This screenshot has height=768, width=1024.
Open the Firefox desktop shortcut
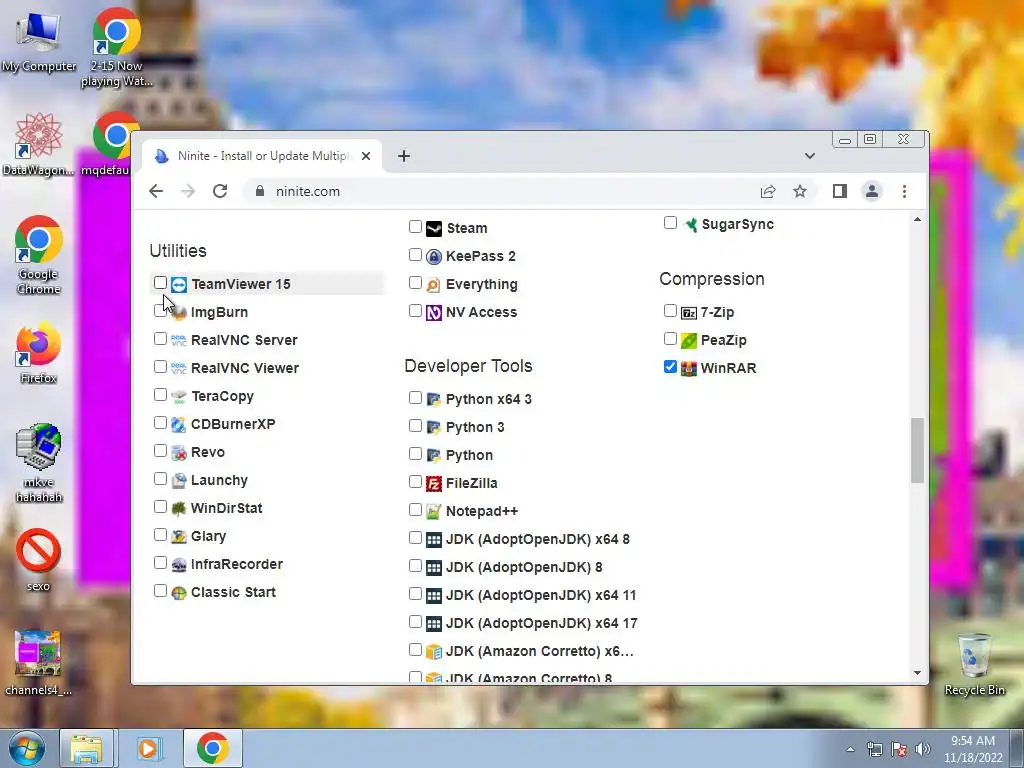(39, 353)
